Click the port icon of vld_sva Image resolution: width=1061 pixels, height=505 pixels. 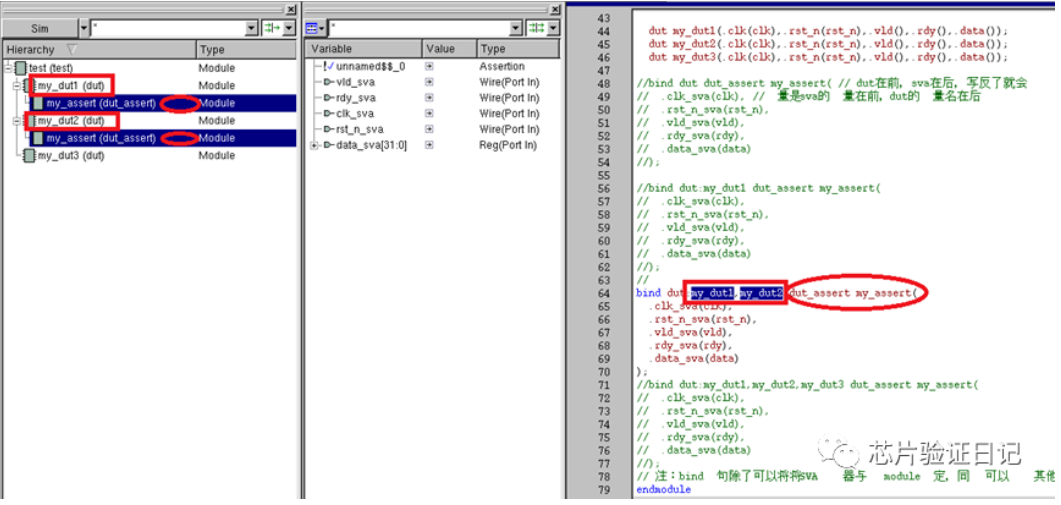point(329,82)
